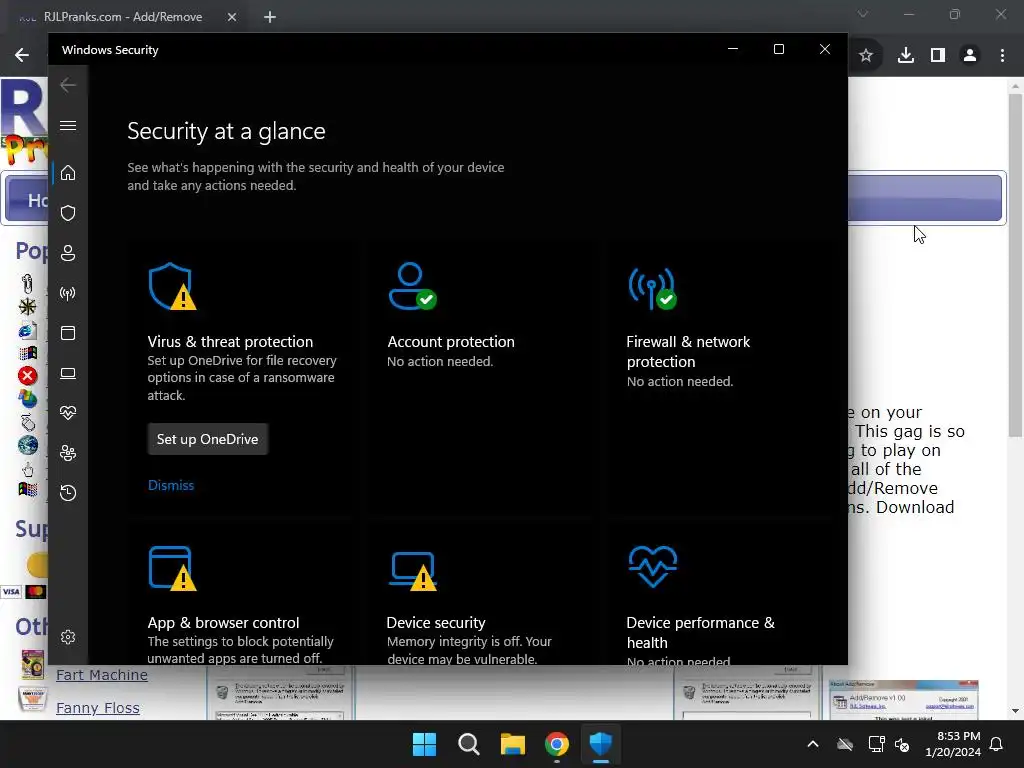Open Firewall & network protection heading
Image resolution: width=1024 pixels, height=768 pixels.
click(688, 351)
